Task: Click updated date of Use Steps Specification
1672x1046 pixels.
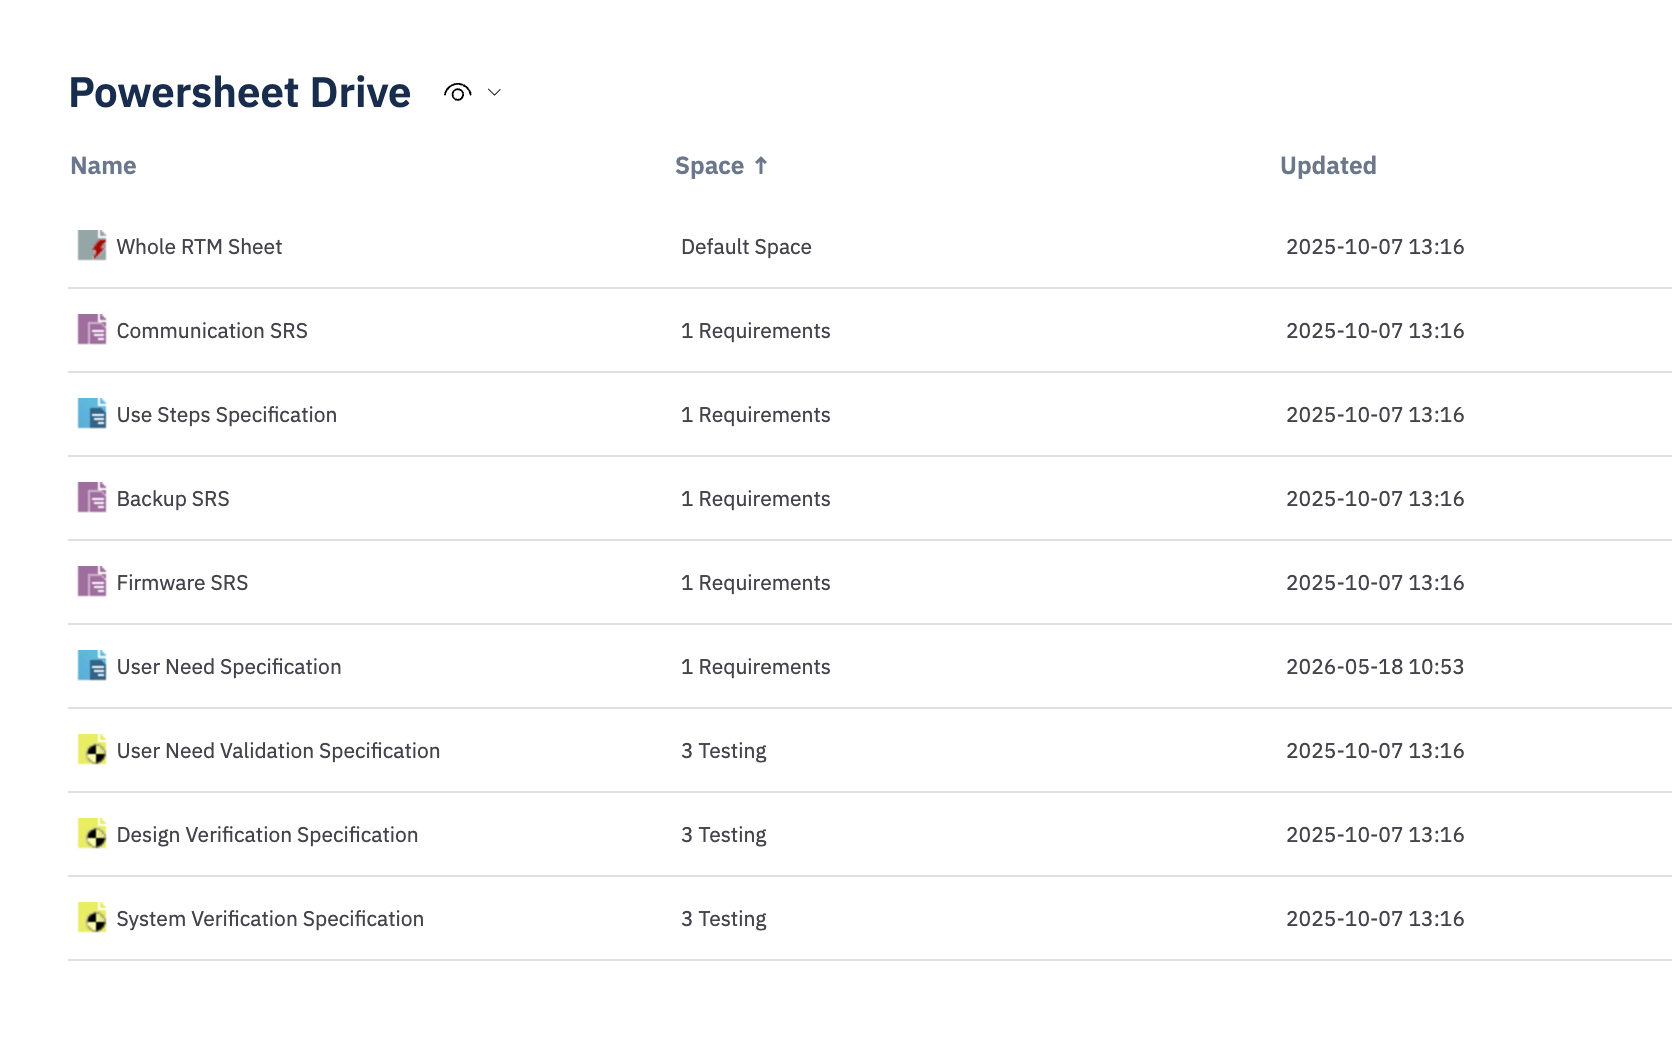Action: [1375, 415]
